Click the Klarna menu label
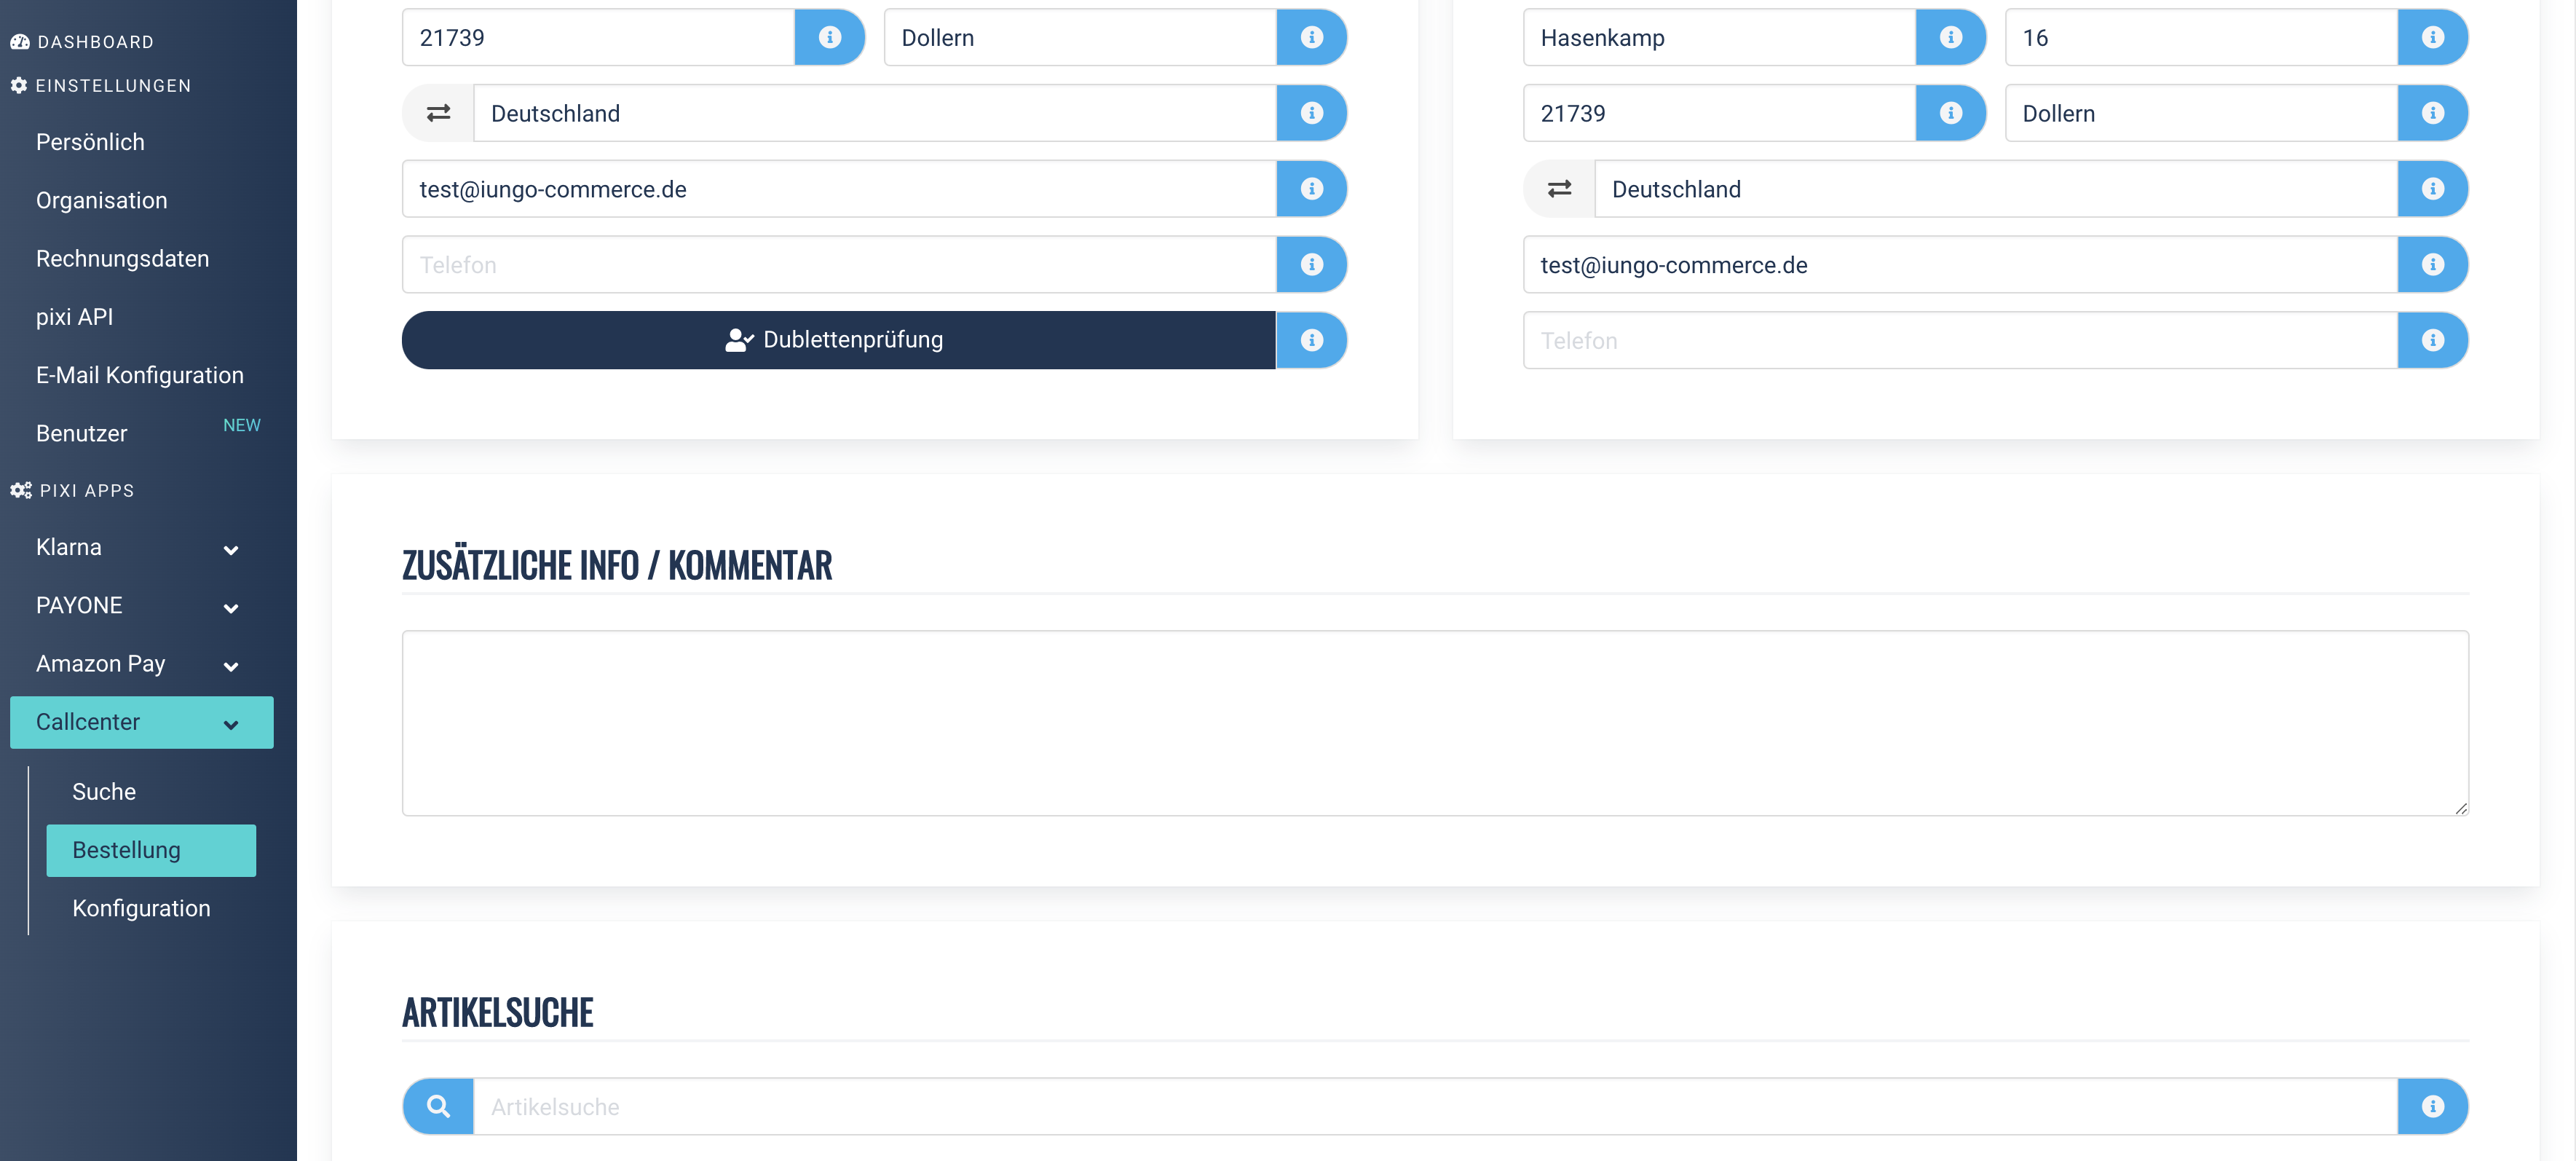 [x=69, y=548]
